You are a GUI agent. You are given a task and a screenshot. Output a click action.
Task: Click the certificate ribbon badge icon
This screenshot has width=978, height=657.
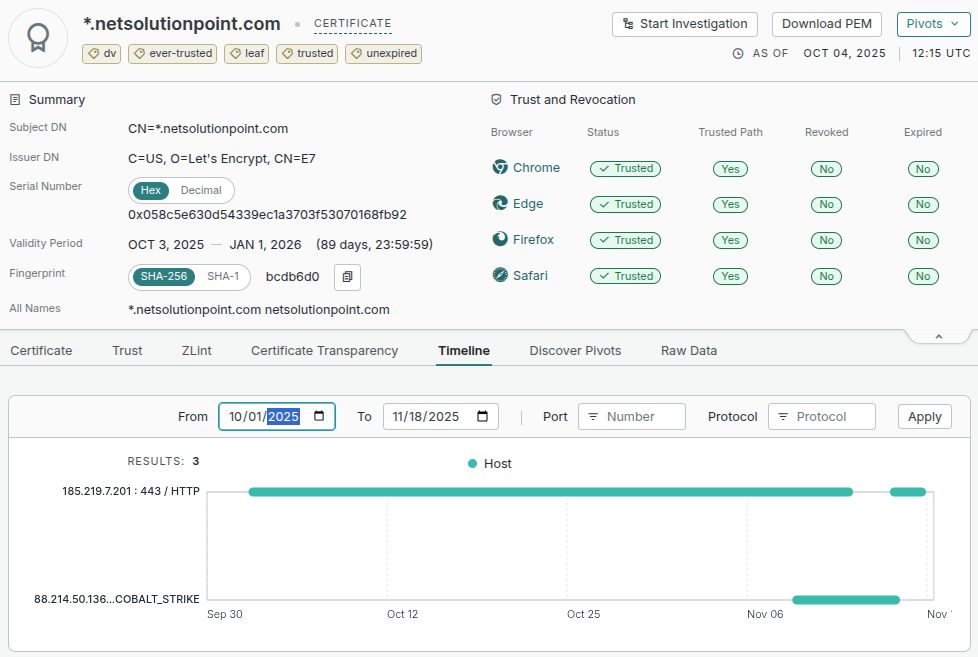pos(38,37)
